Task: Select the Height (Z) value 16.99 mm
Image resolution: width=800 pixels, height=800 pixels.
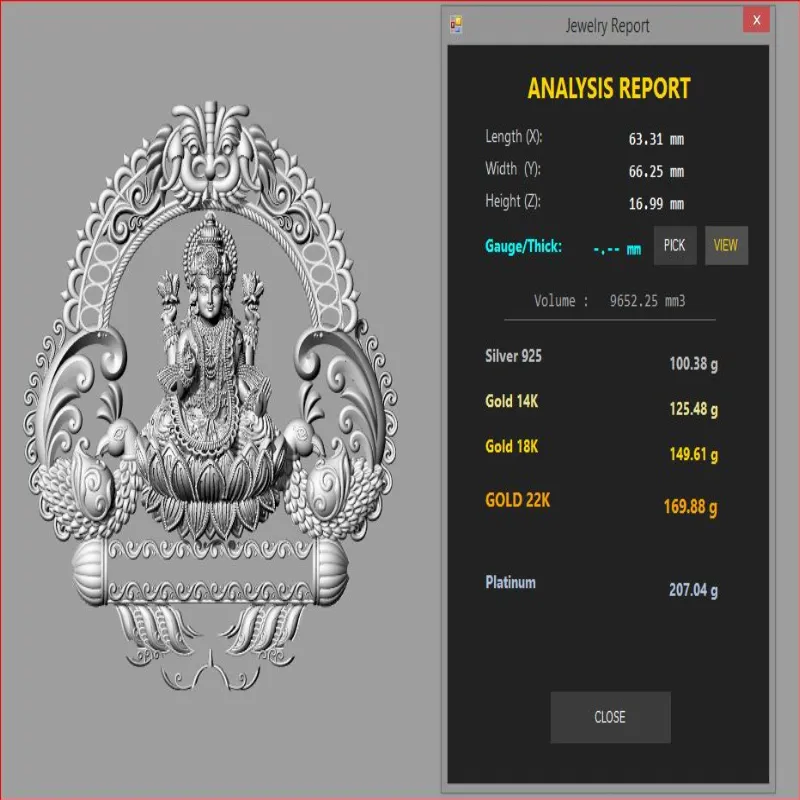Action: 656,204
